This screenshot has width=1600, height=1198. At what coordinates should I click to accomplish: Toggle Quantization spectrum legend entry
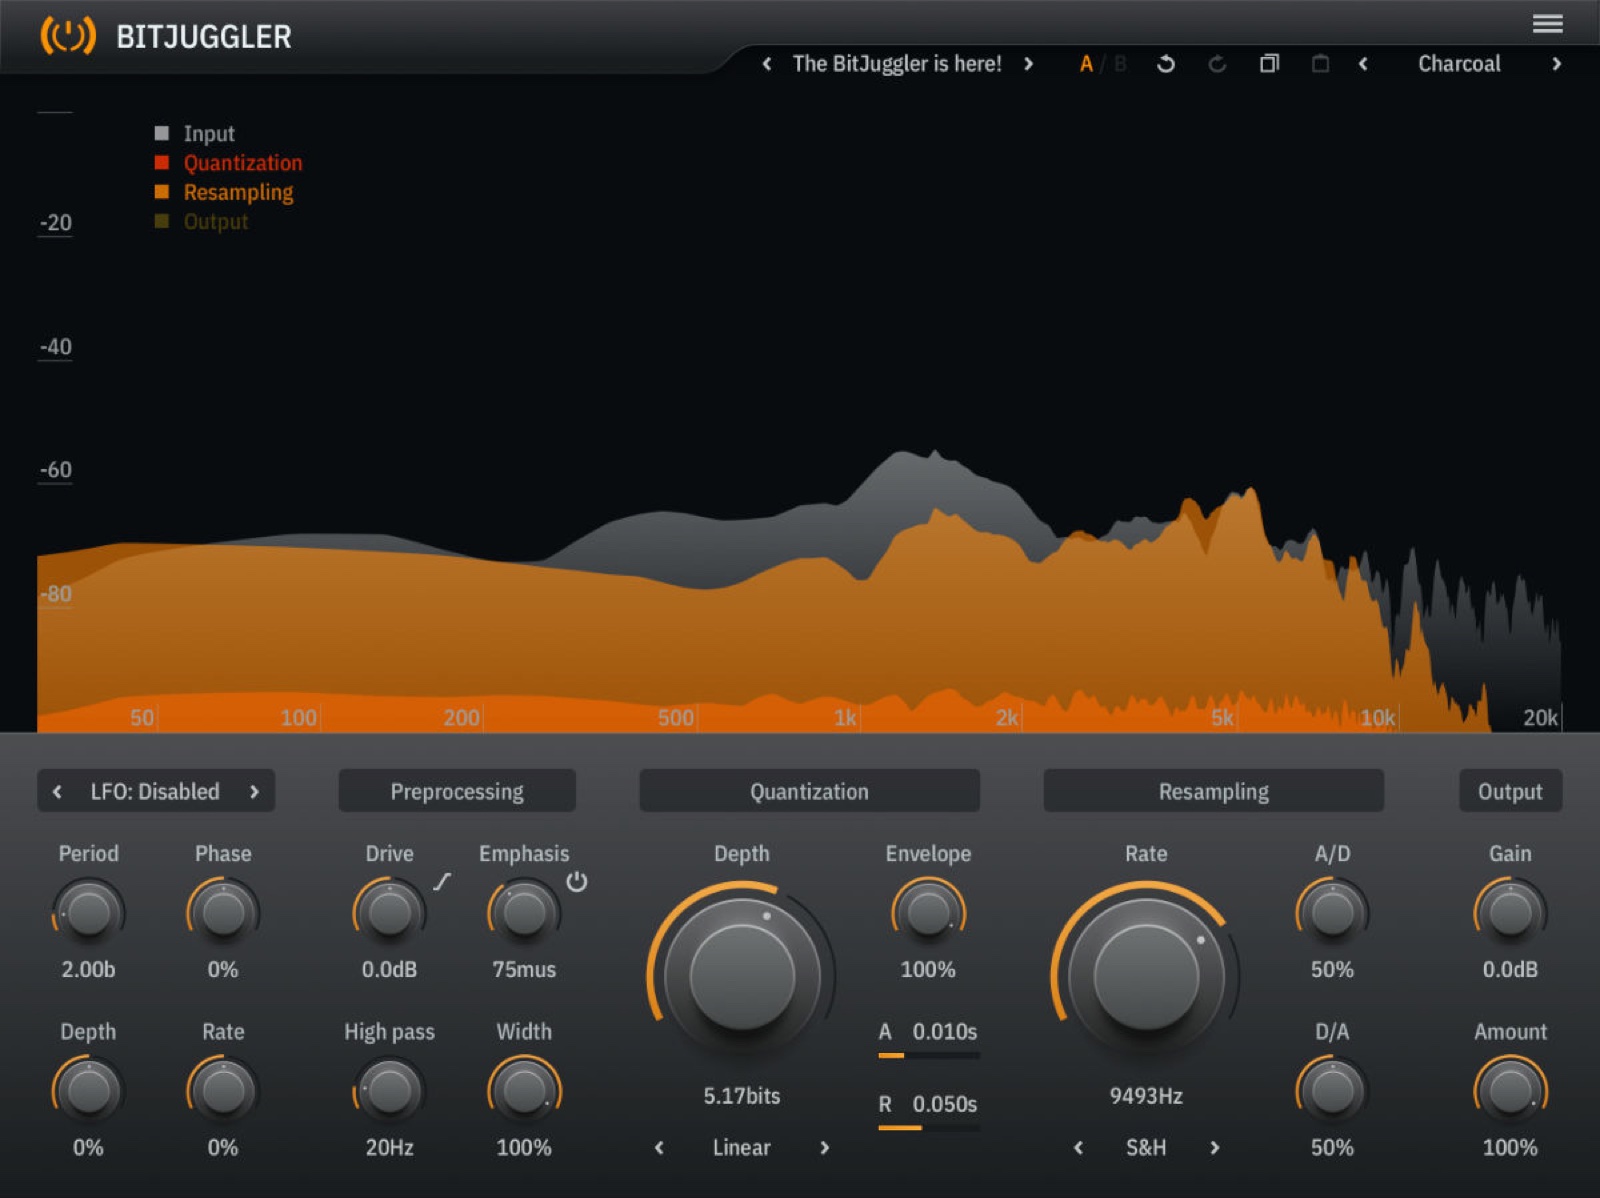click(228, 162)
